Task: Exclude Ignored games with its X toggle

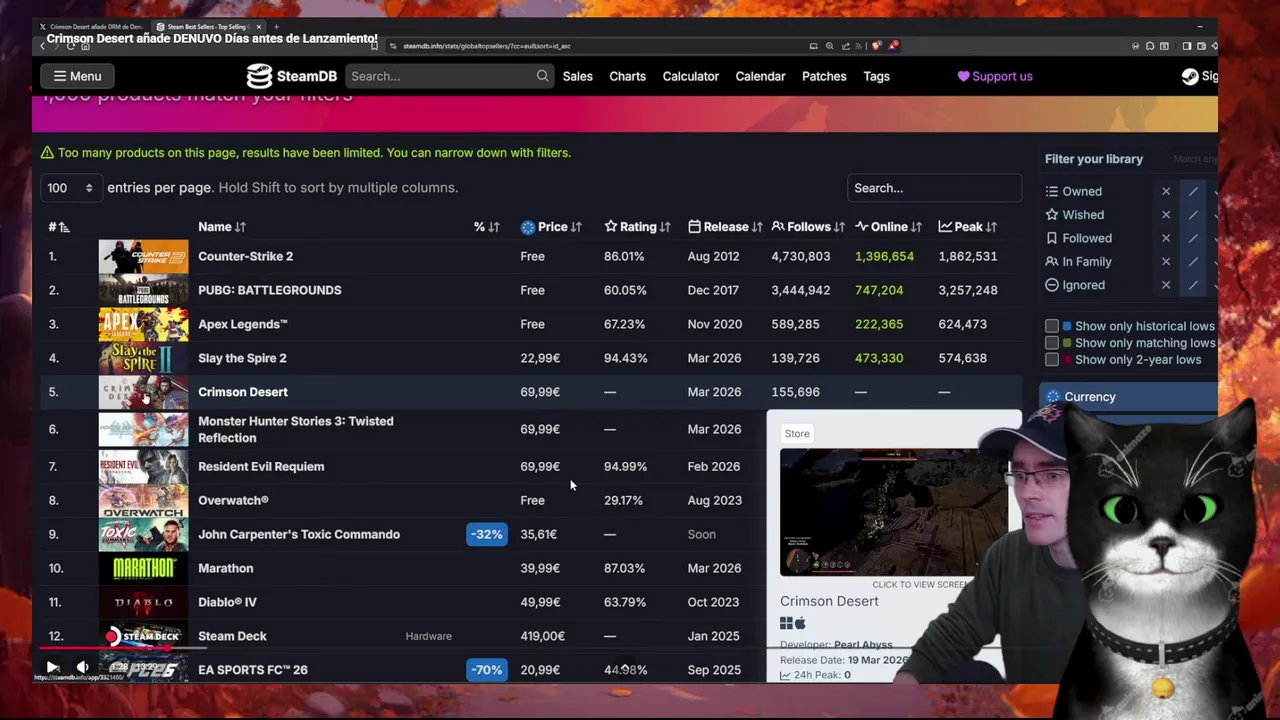Action: 1166,285
